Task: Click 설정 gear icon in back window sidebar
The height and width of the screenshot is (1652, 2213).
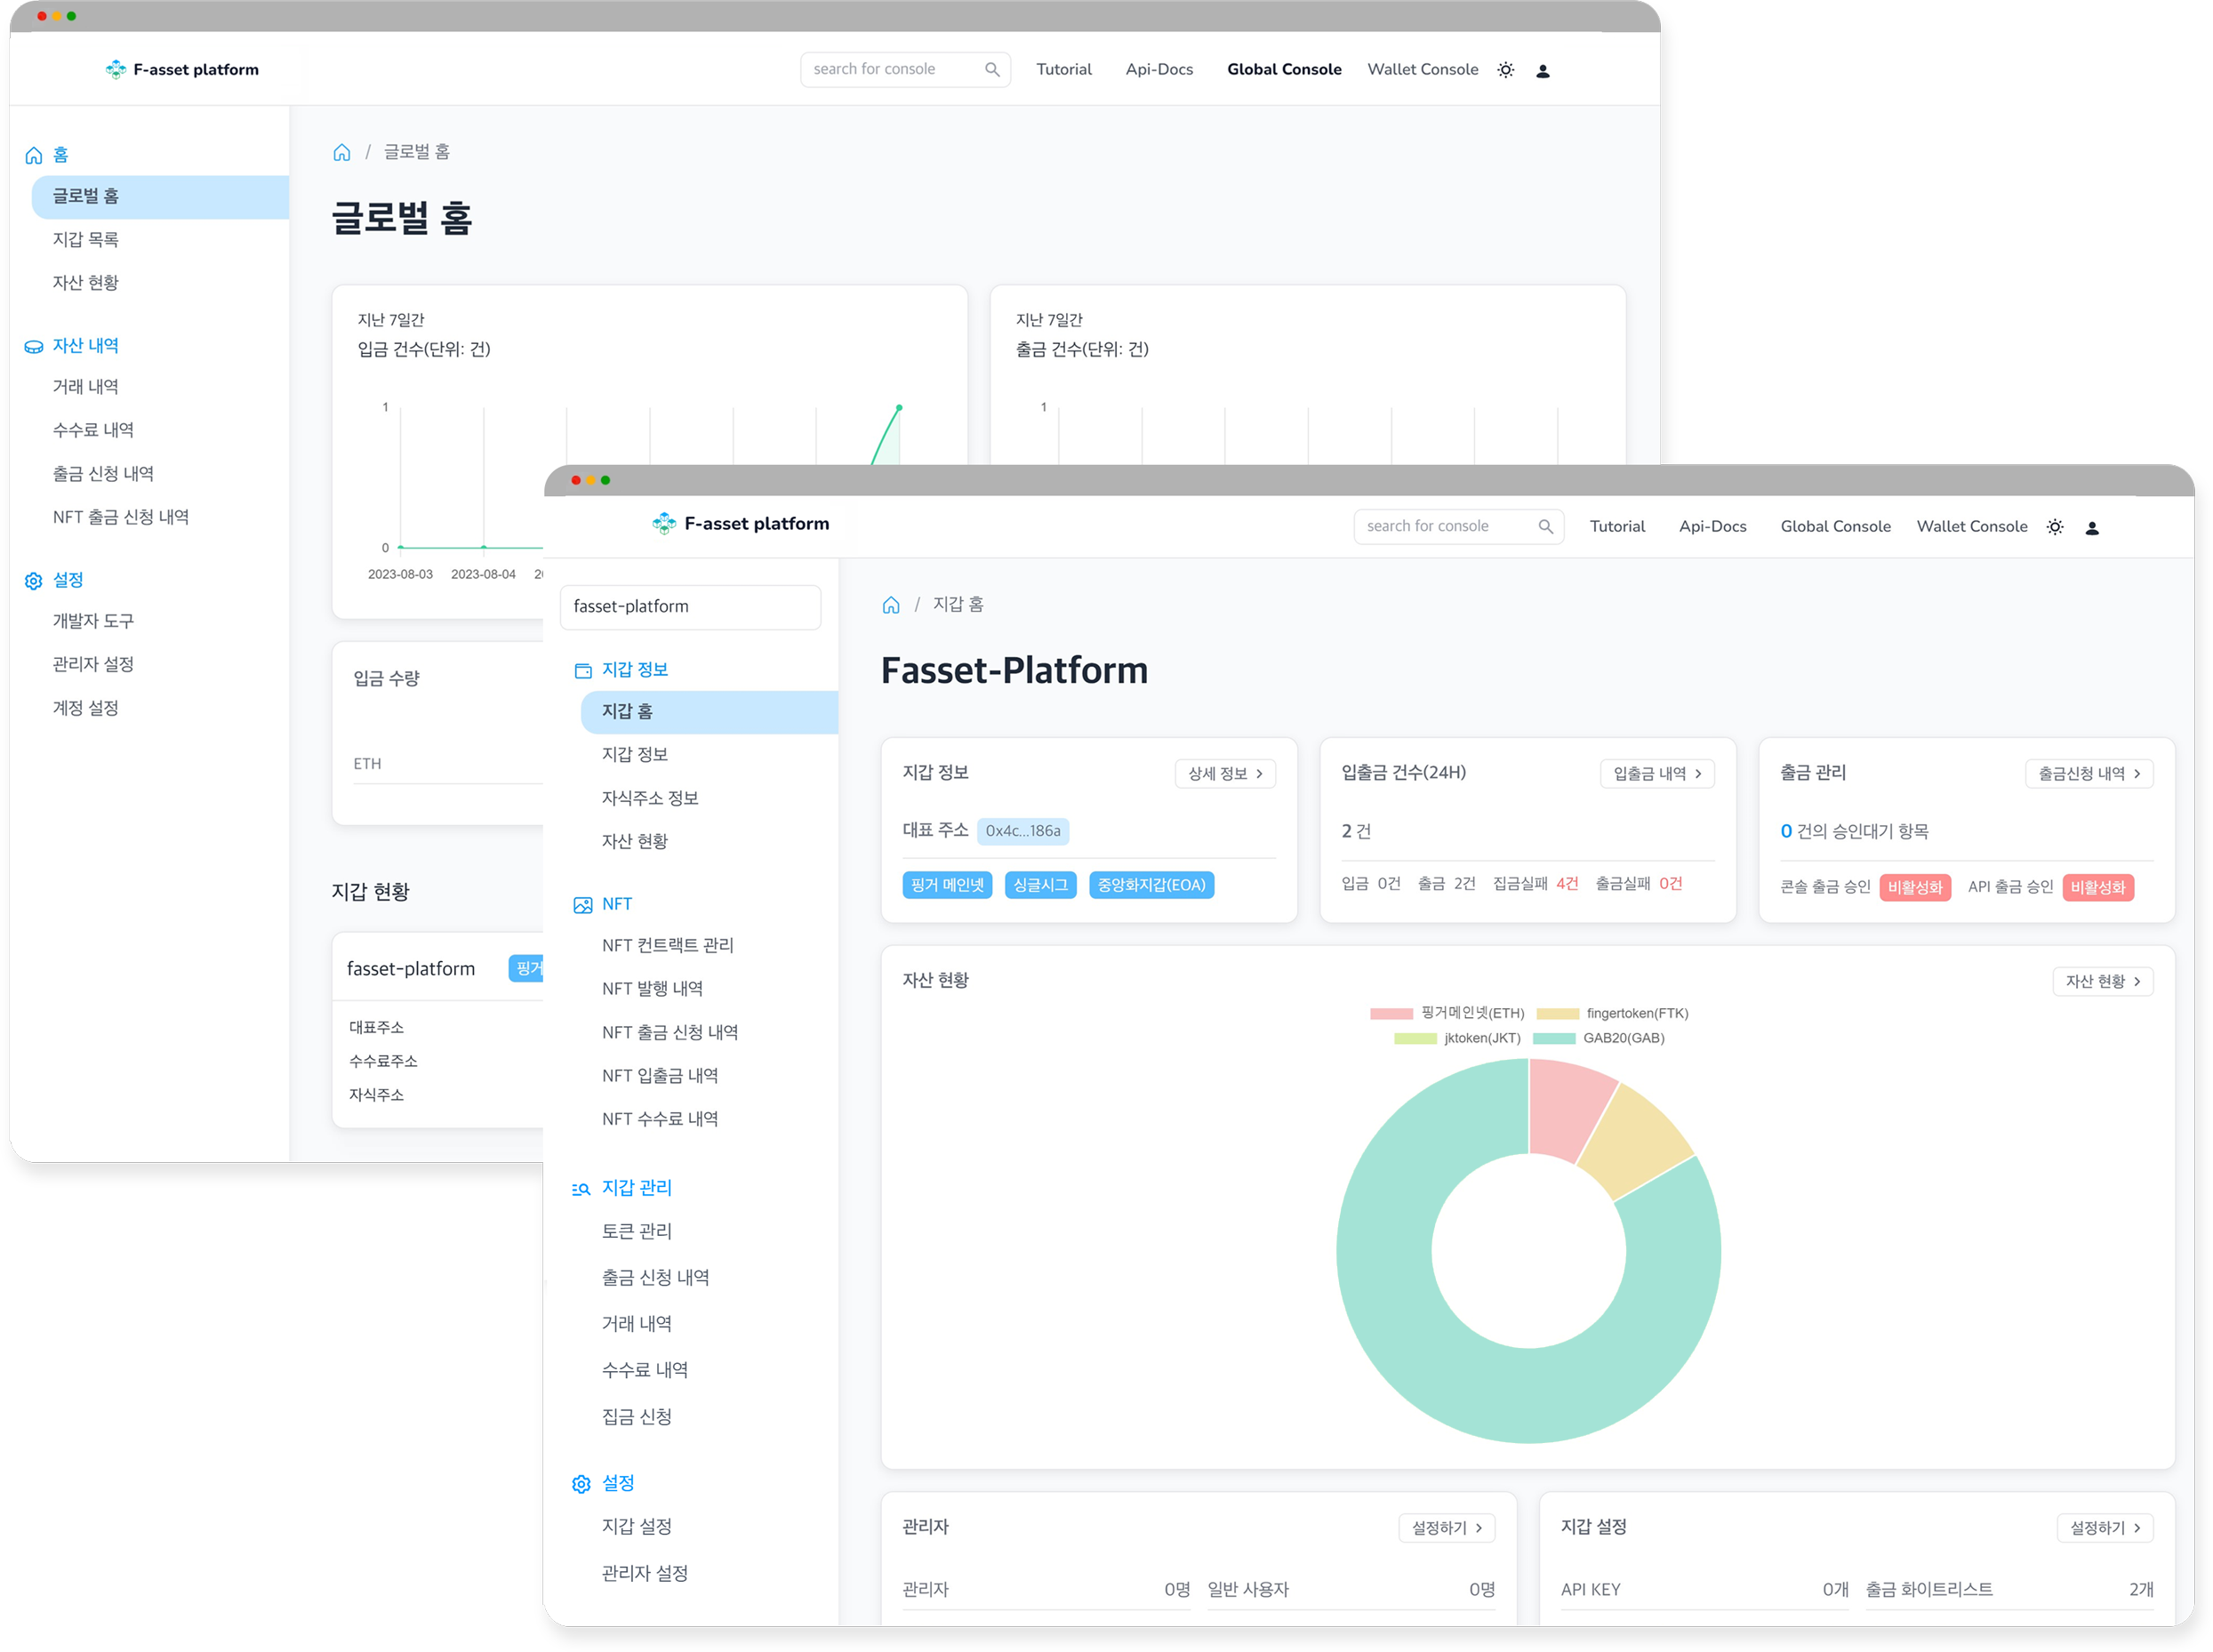Action: click(x=34, y=580)
